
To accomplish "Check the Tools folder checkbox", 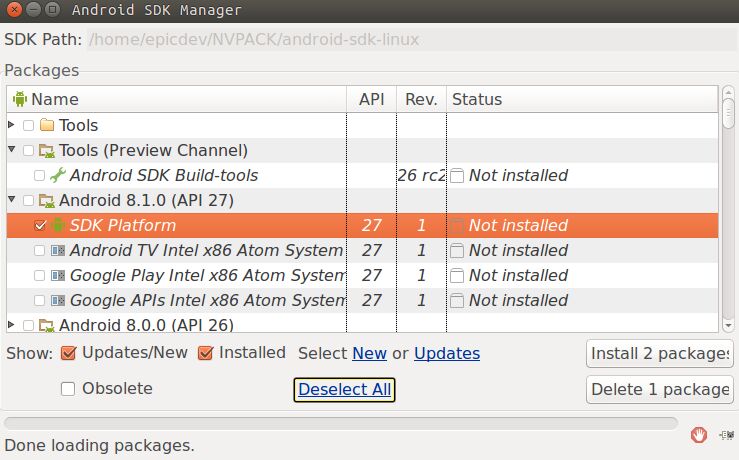I will click(x=28, y=125).
